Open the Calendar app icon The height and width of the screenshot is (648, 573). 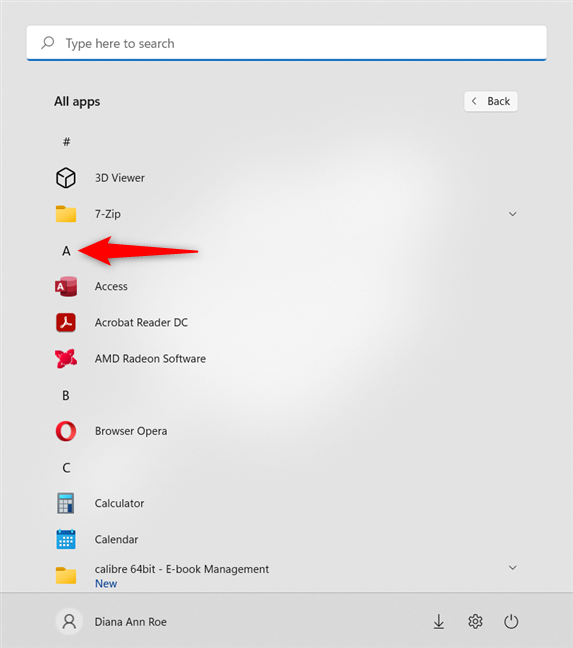(66, 539)
